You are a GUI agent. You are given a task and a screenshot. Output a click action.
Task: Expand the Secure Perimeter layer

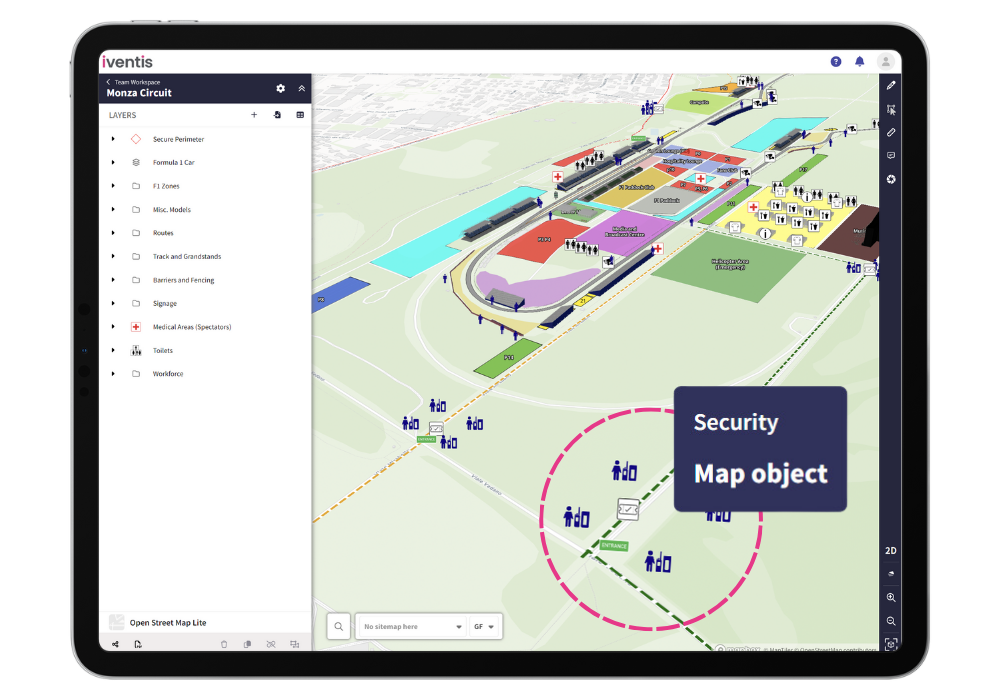[x=113, y=139]
